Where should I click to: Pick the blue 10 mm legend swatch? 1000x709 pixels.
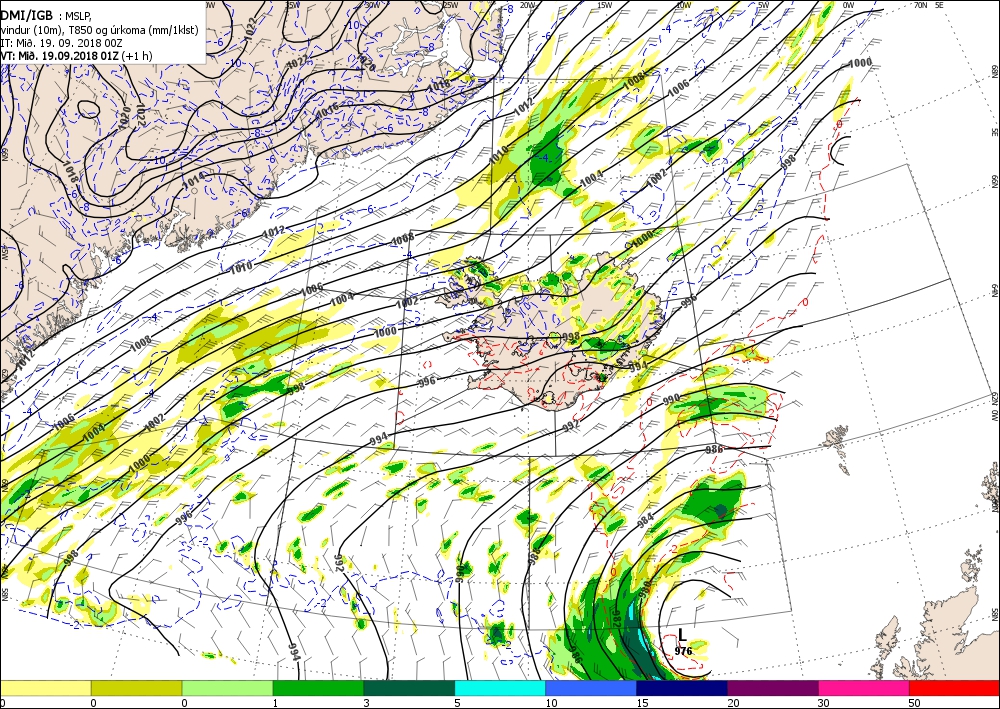click(591, 687)
